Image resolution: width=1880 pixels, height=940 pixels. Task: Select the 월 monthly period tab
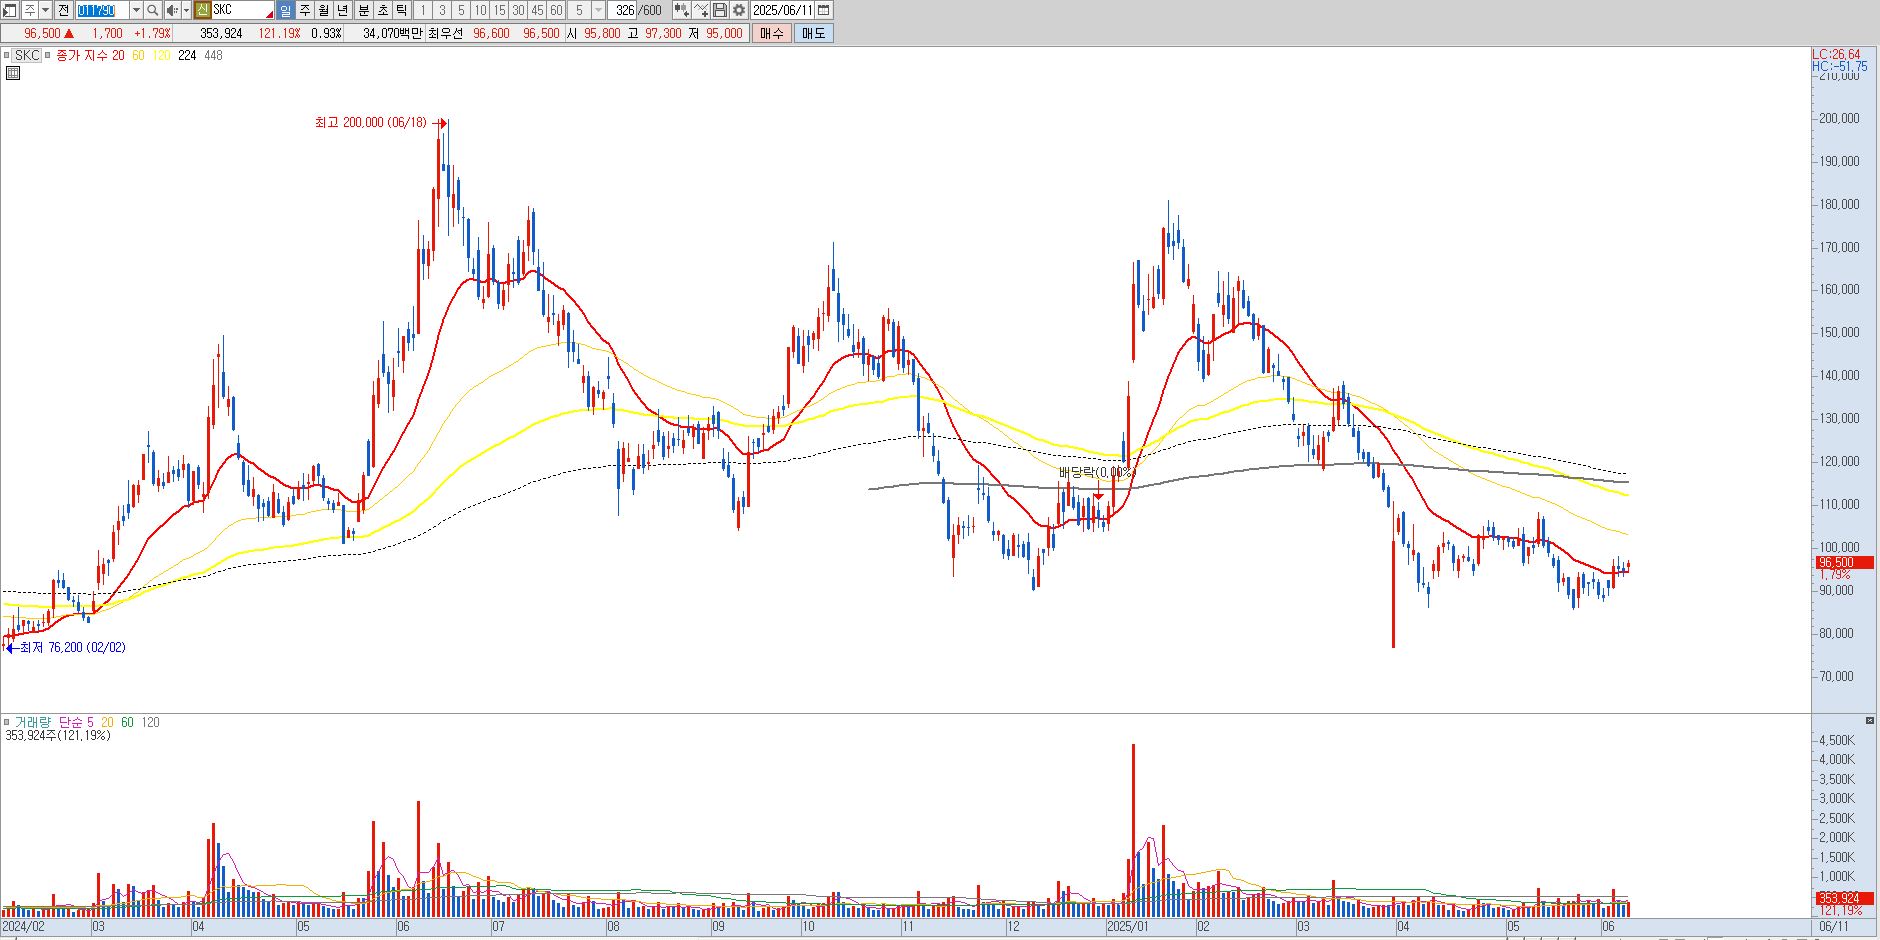[x=324, y=10]
